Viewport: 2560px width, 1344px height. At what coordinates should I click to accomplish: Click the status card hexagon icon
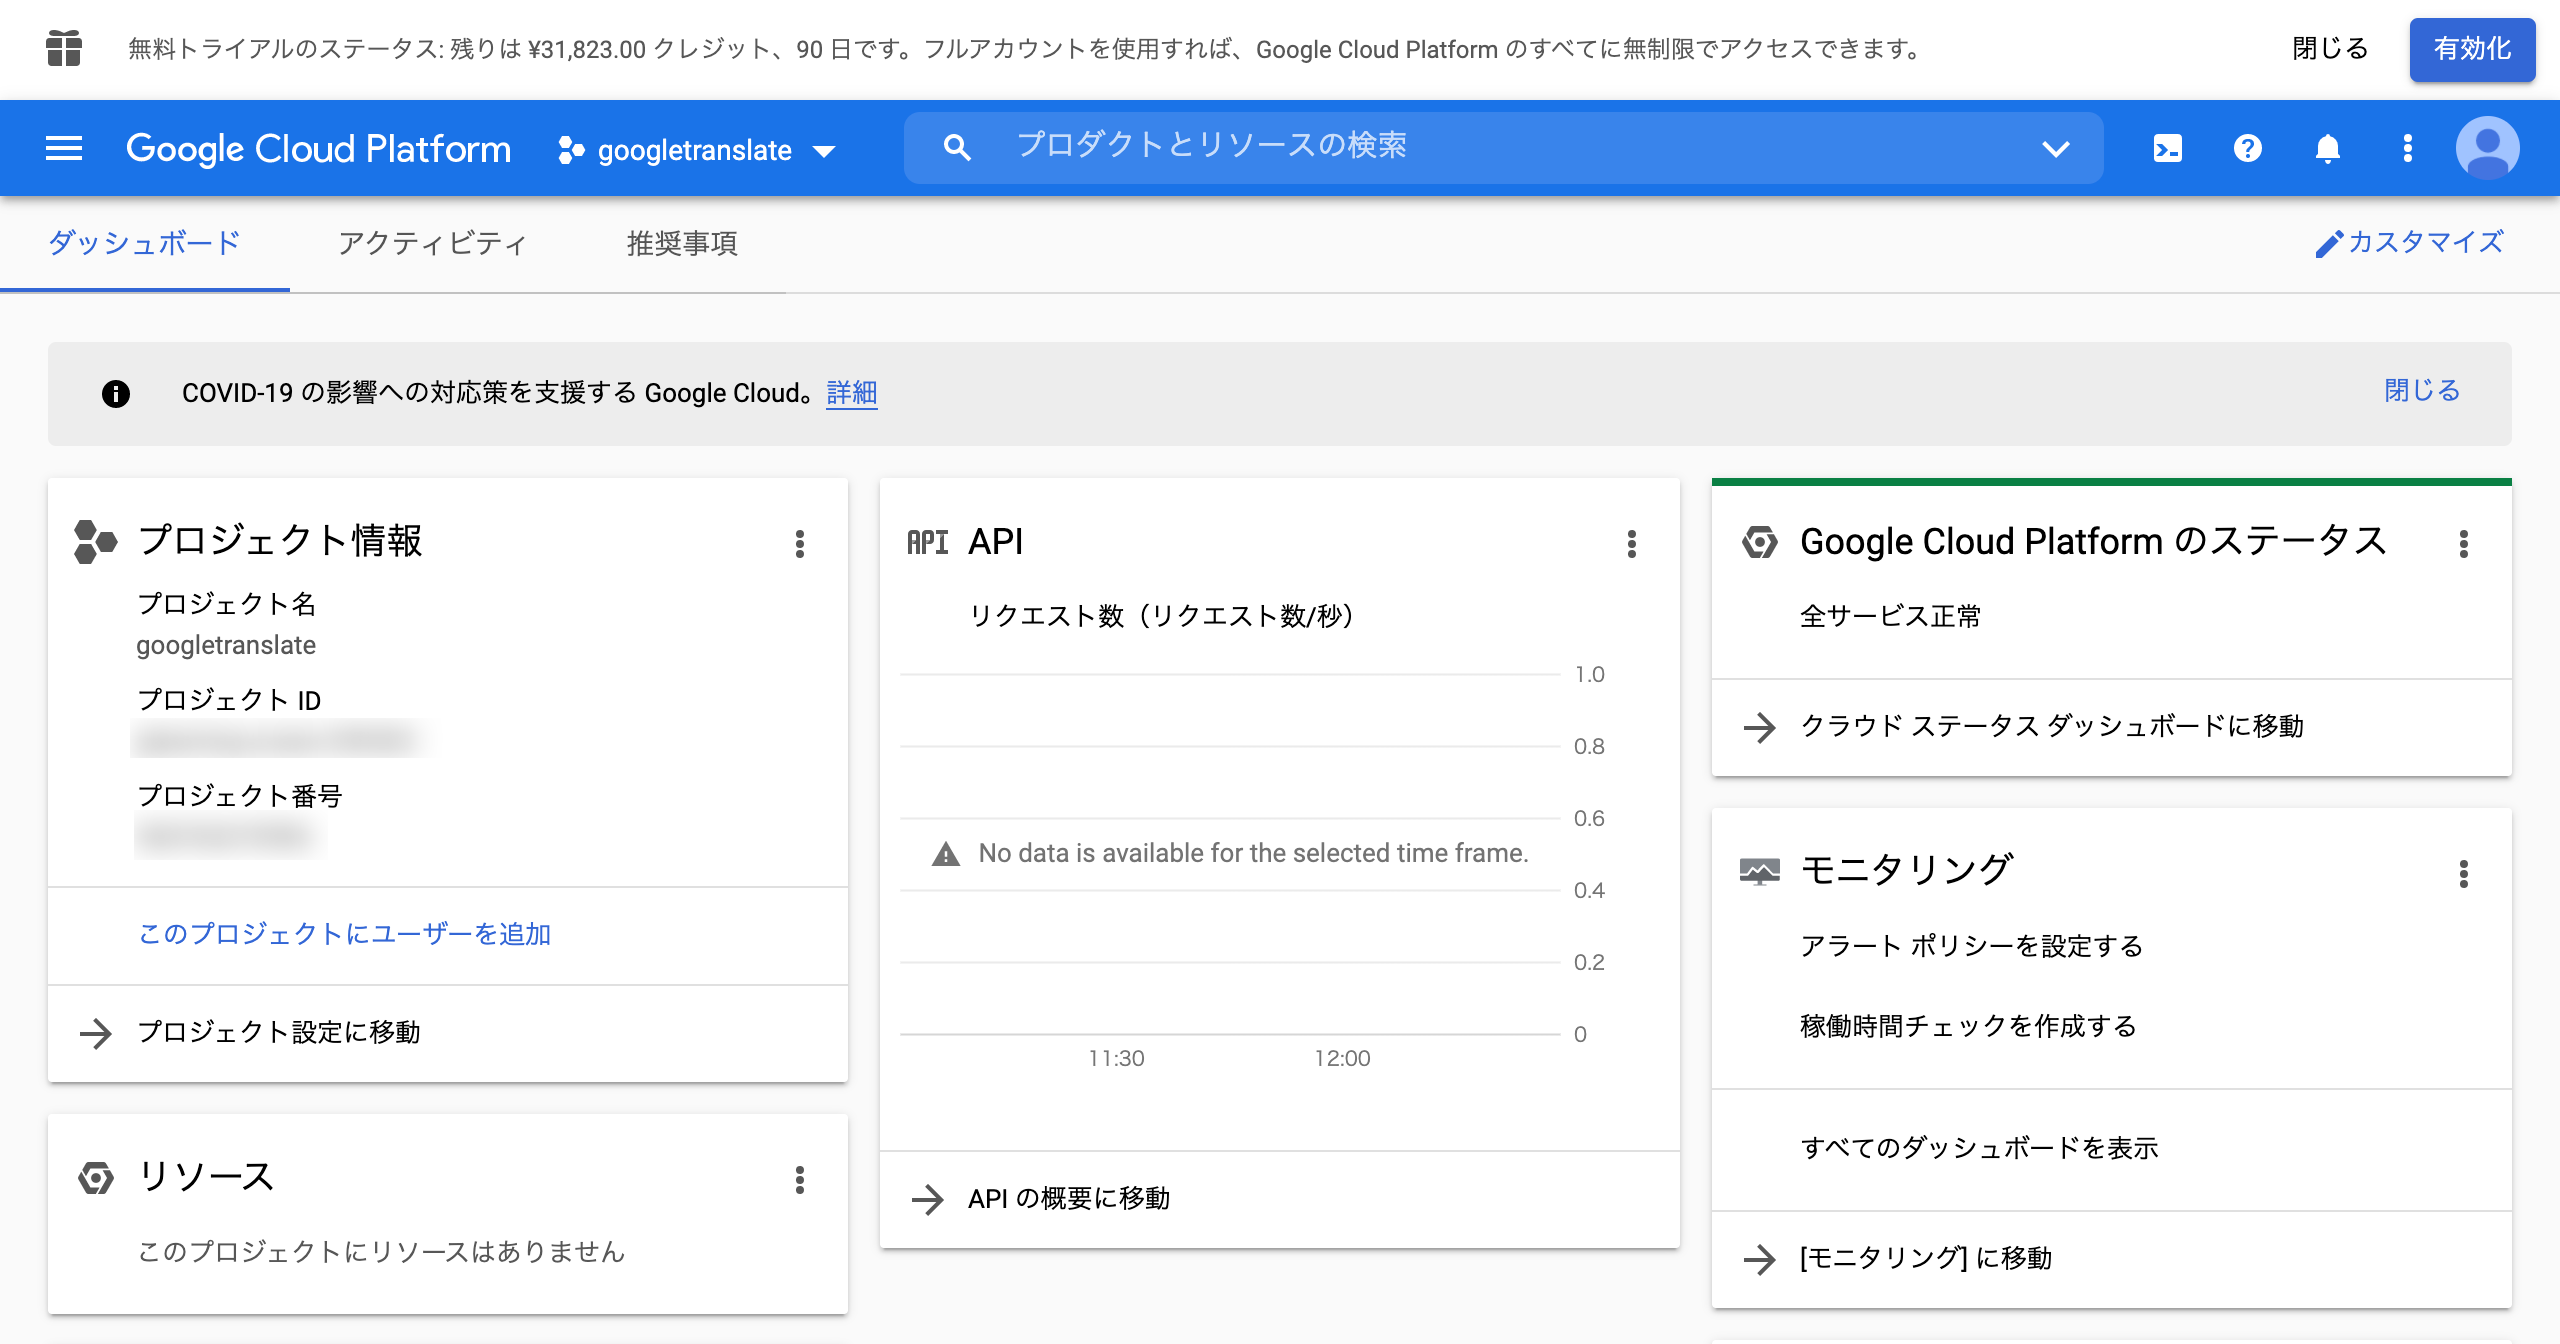1760,542
